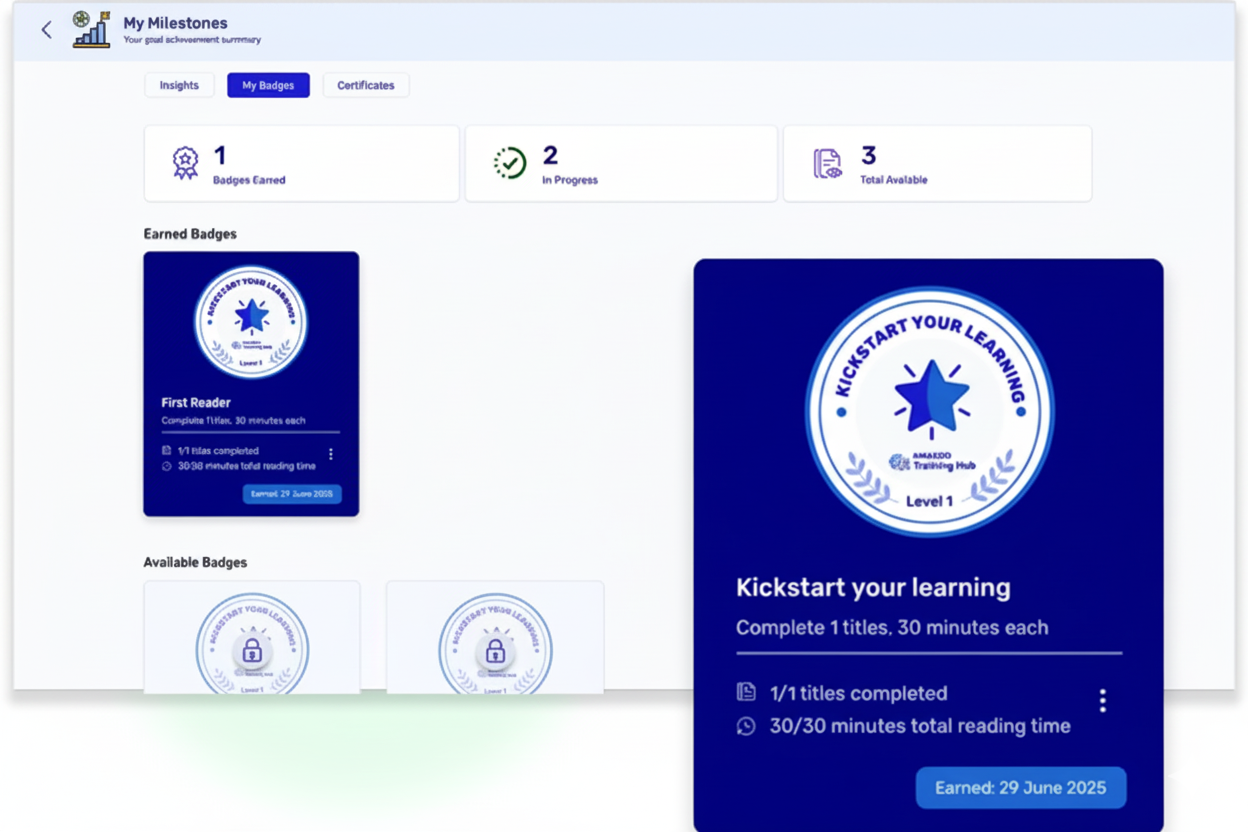The image size is (1248, 832).
Task: Click the lock on first available badge
Action: (252, 653)
